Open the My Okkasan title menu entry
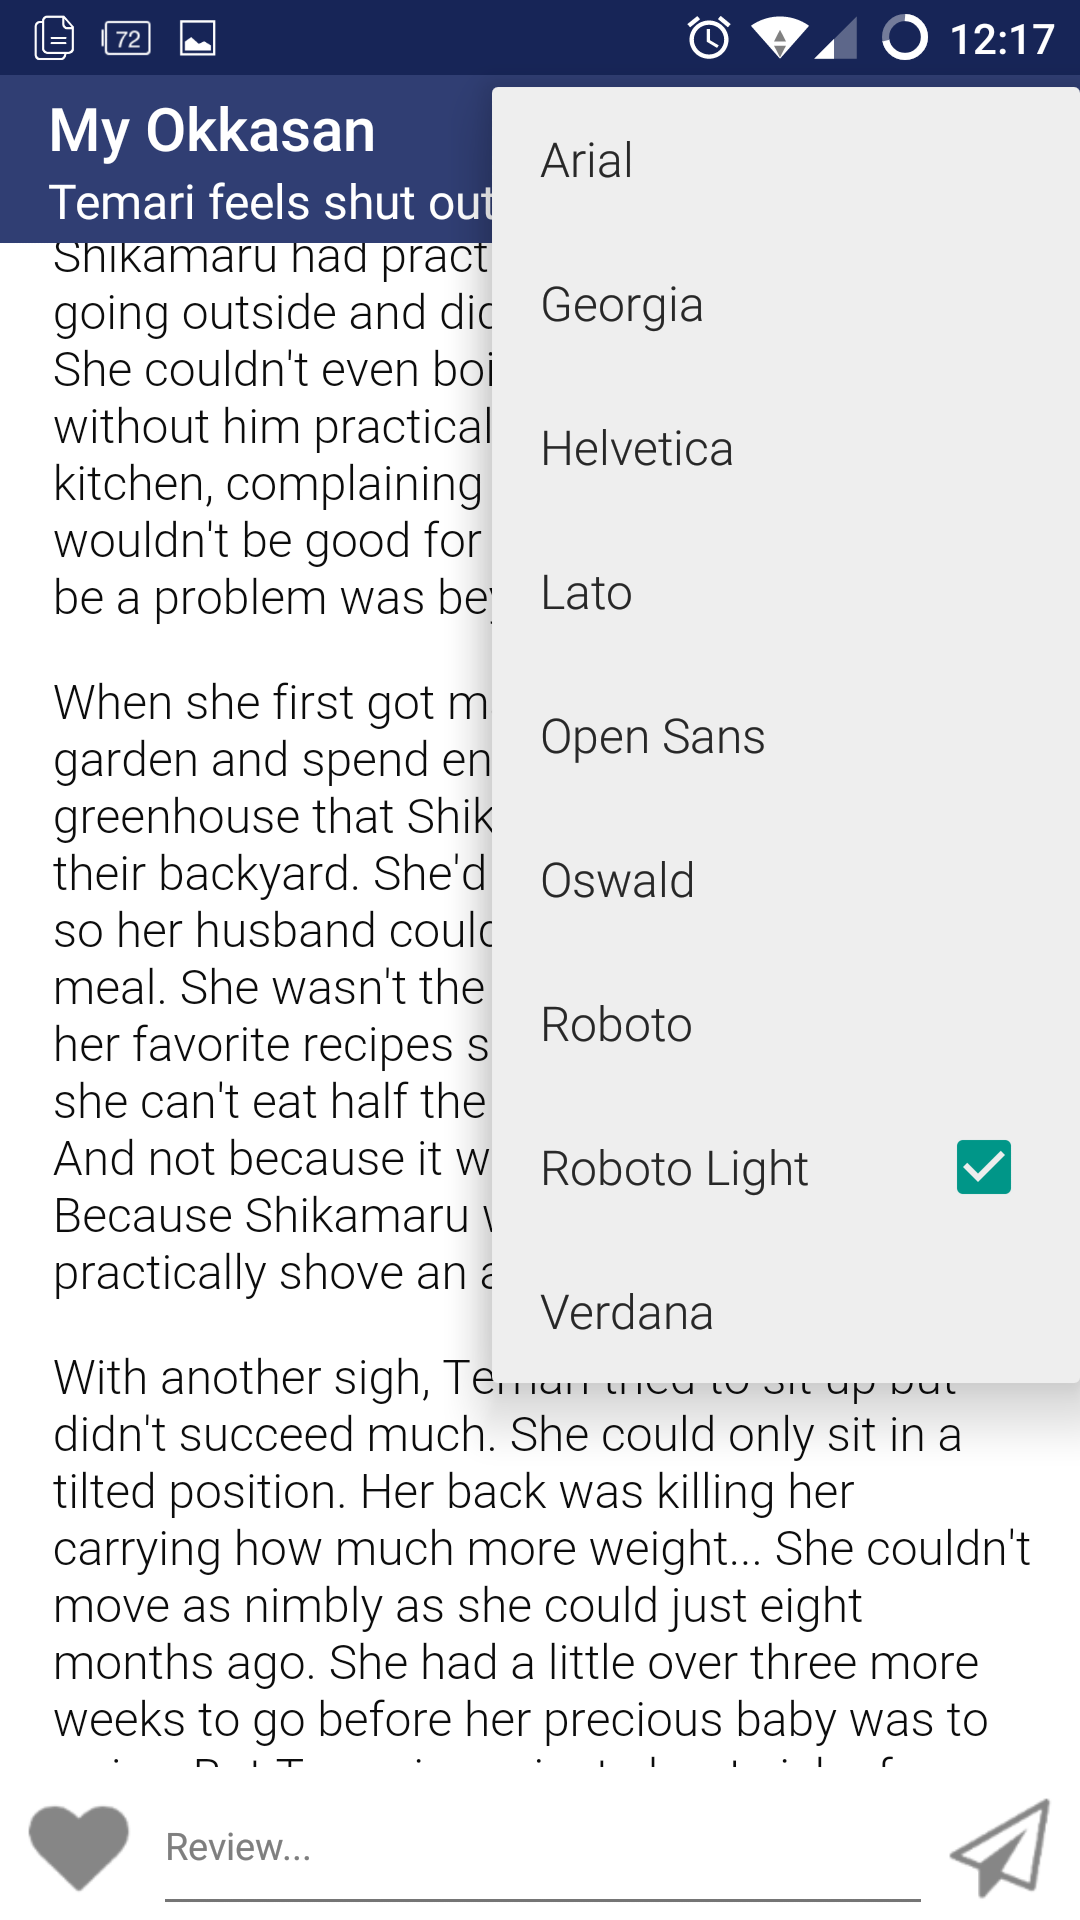 point(213,128)
